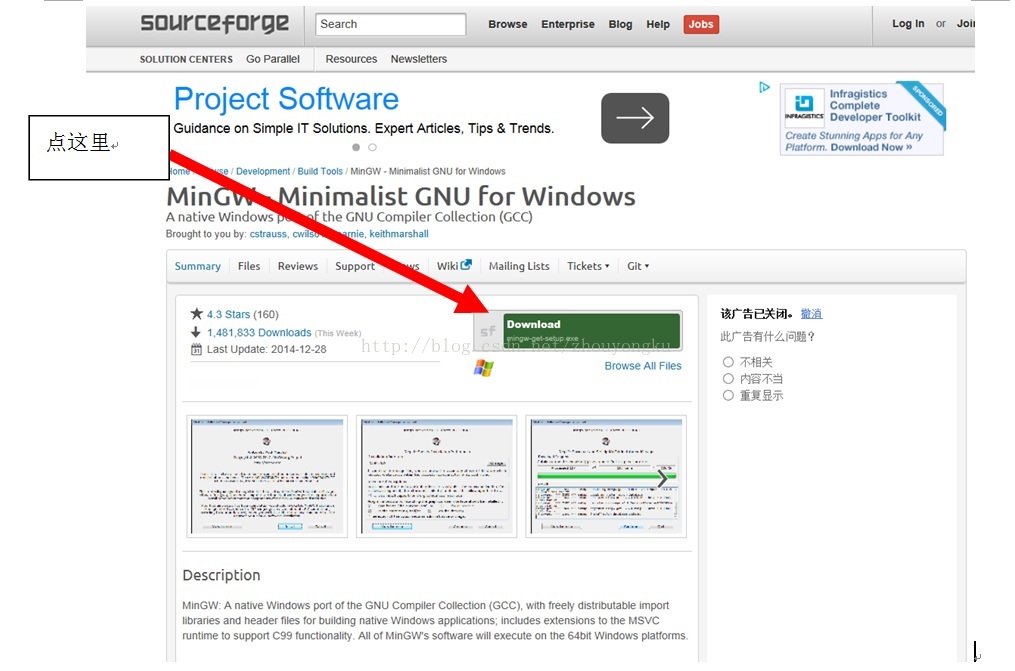
Task: Open the Blog link
Action: coord(620,24)
